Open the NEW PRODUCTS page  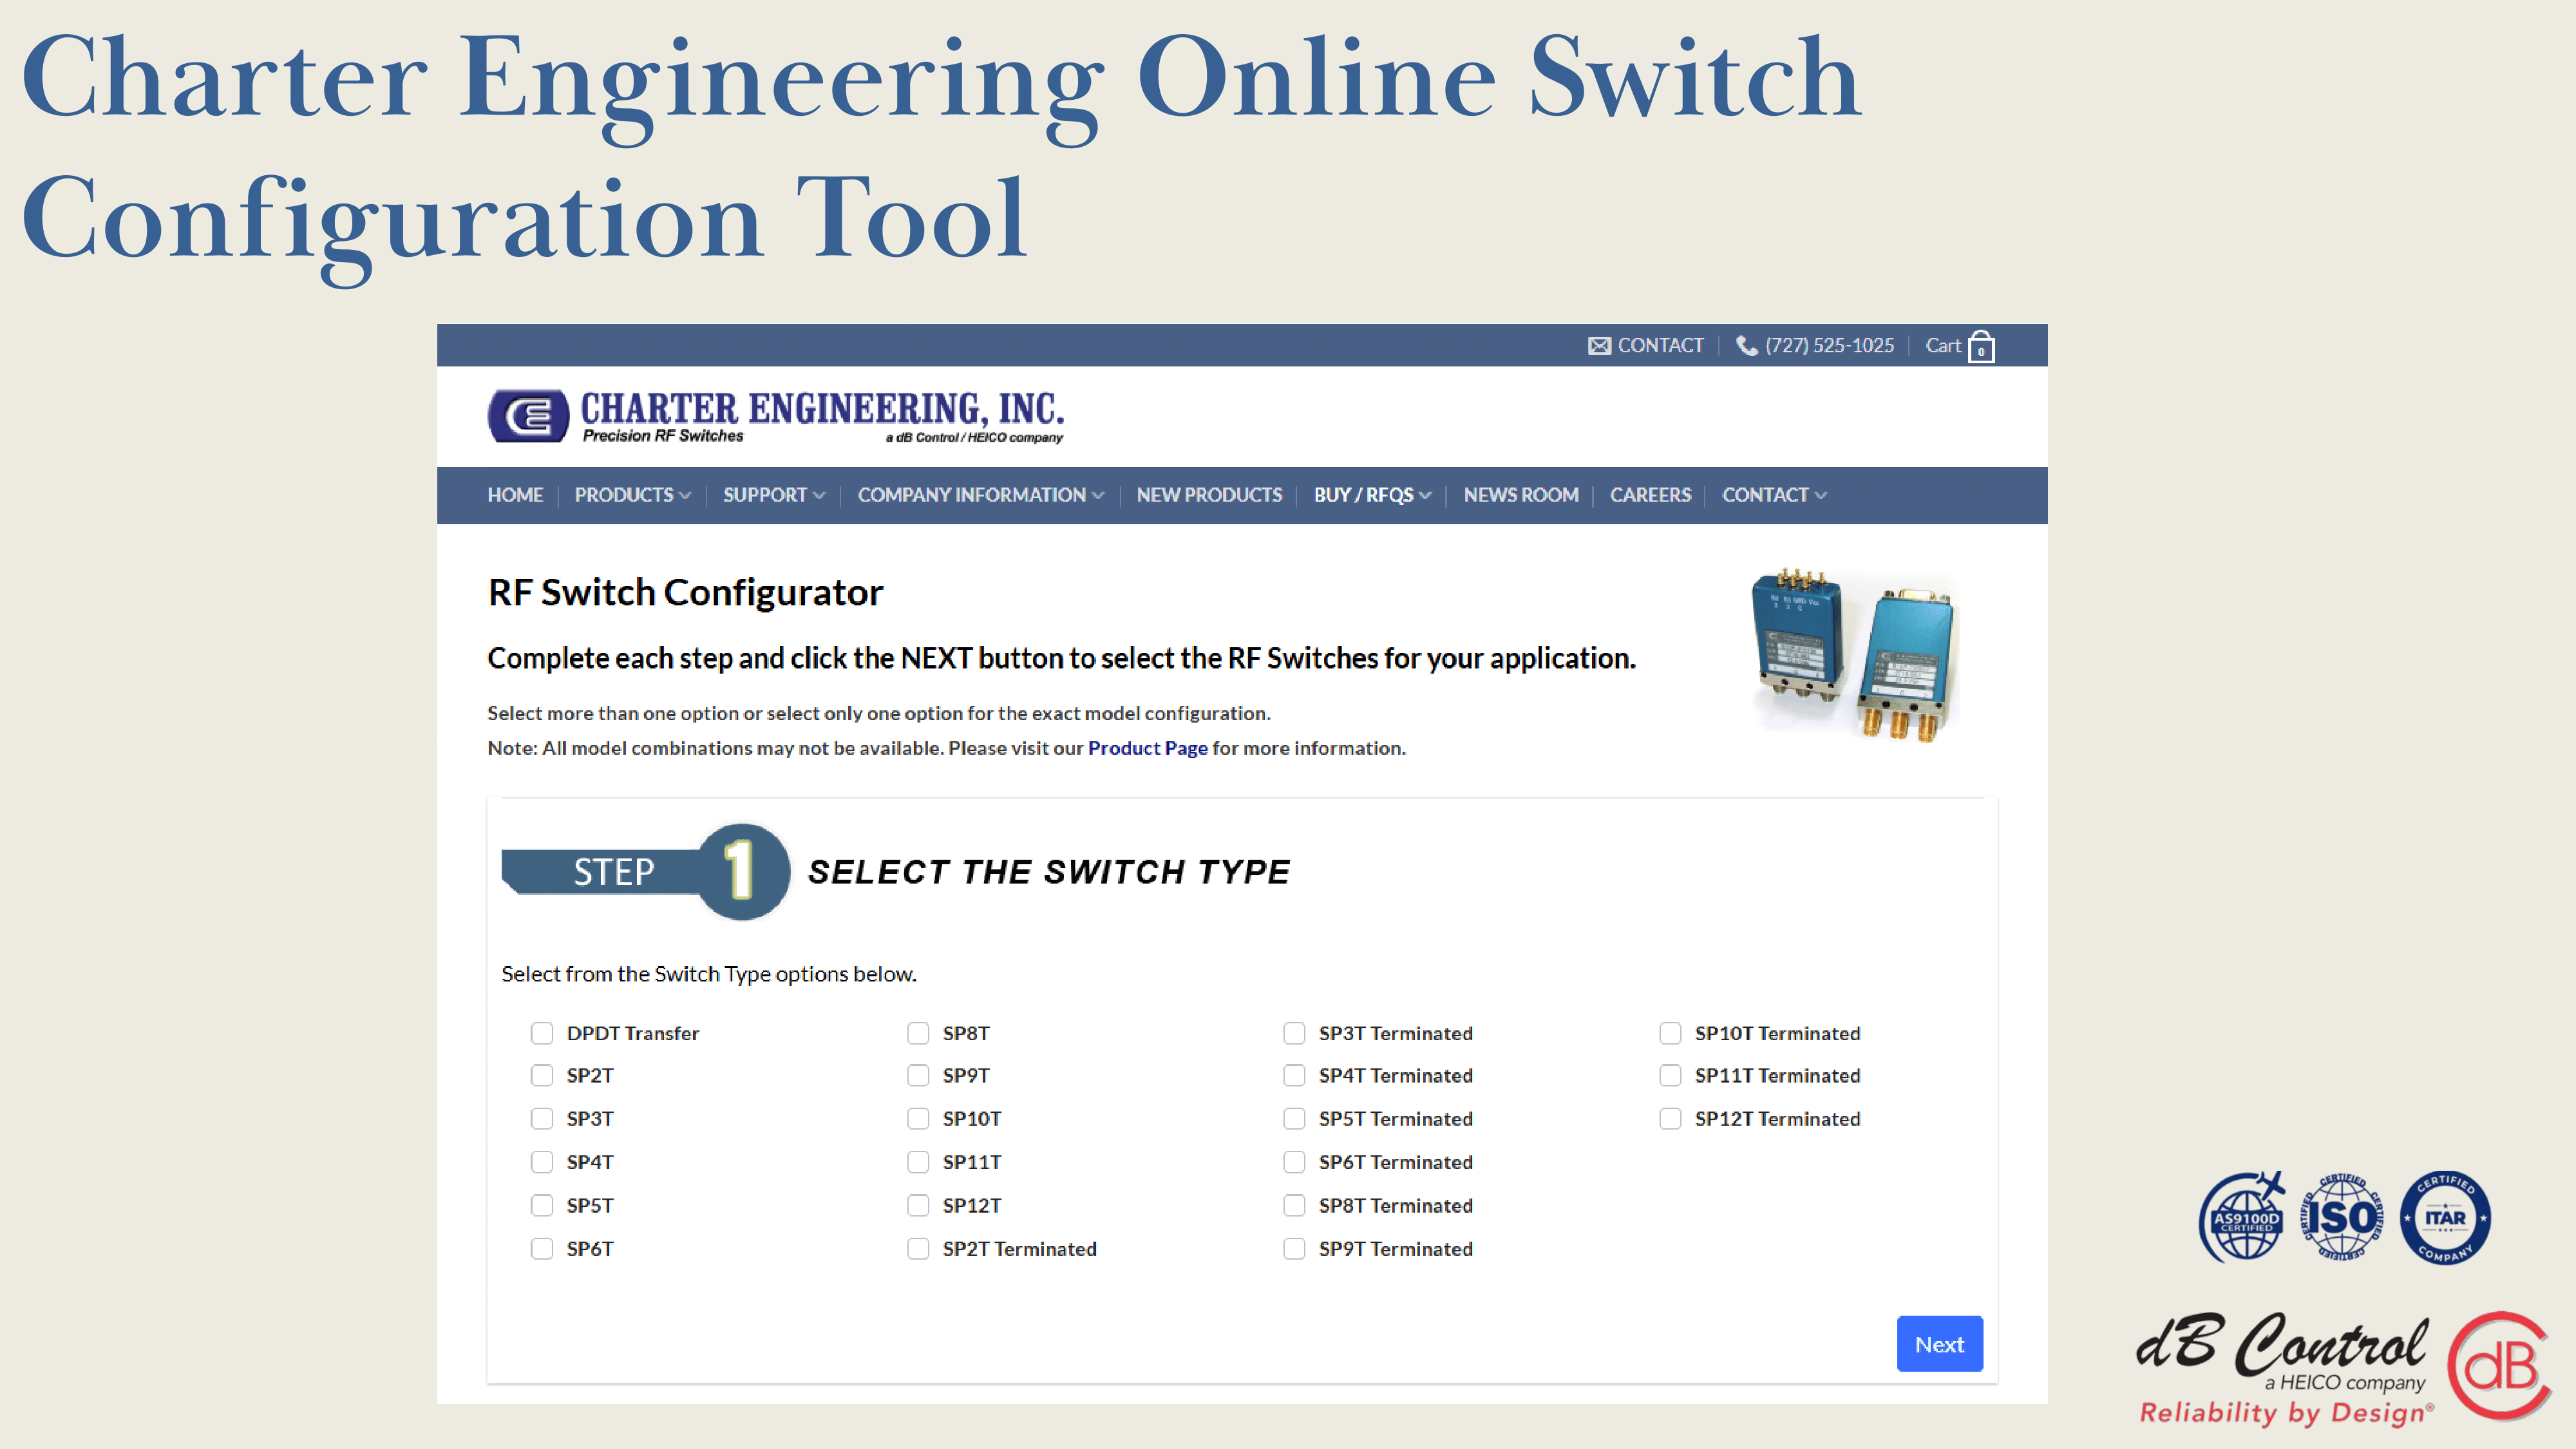[1209, 495]
